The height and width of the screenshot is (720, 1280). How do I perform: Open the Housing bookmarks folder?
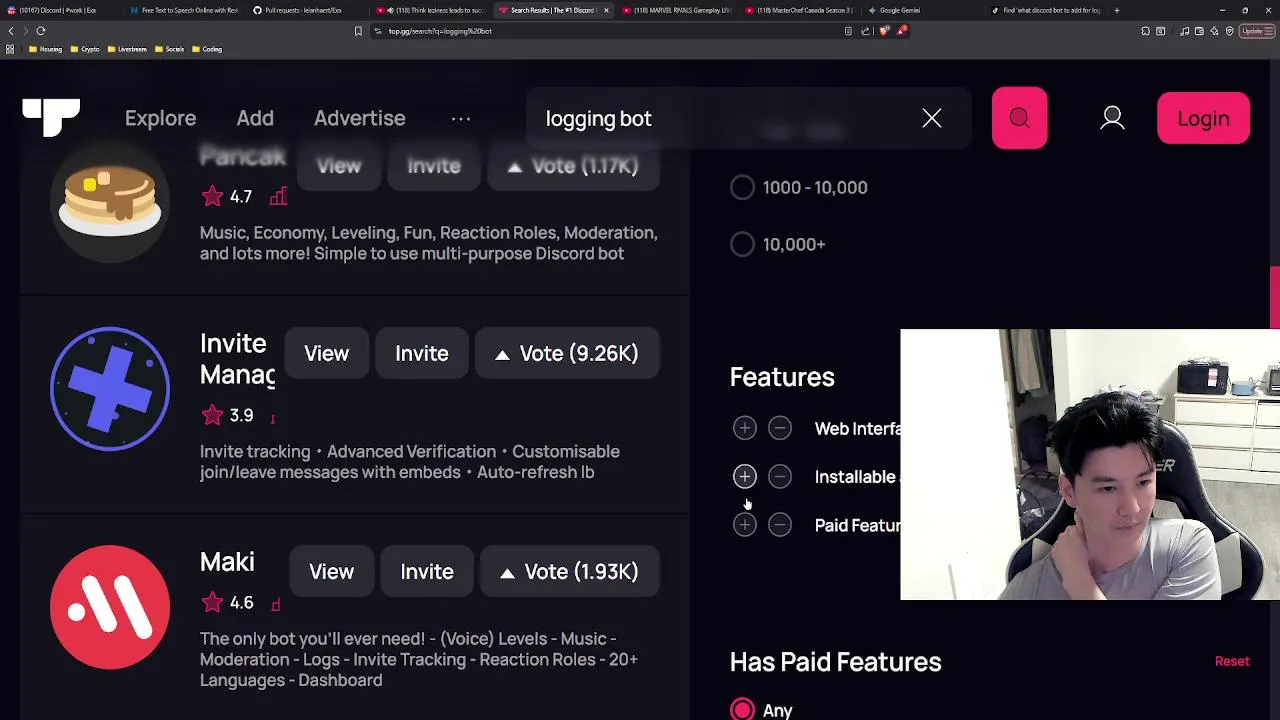45,49
